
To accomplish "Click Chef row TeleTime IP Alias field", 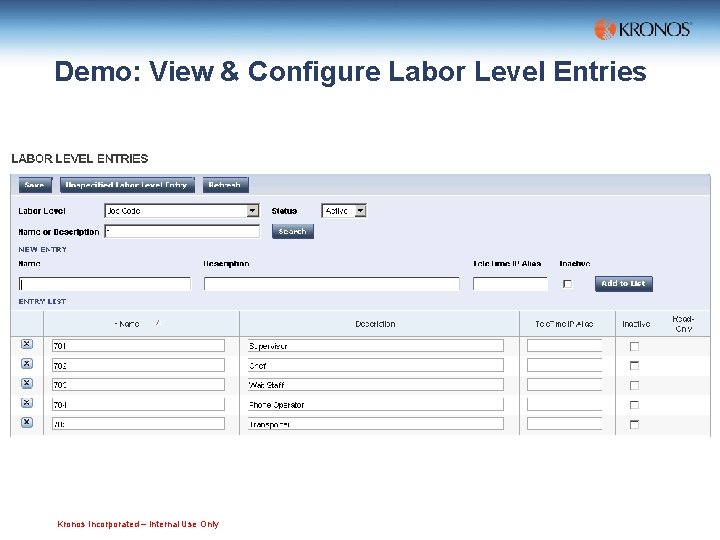I will (x=564, y=366).
